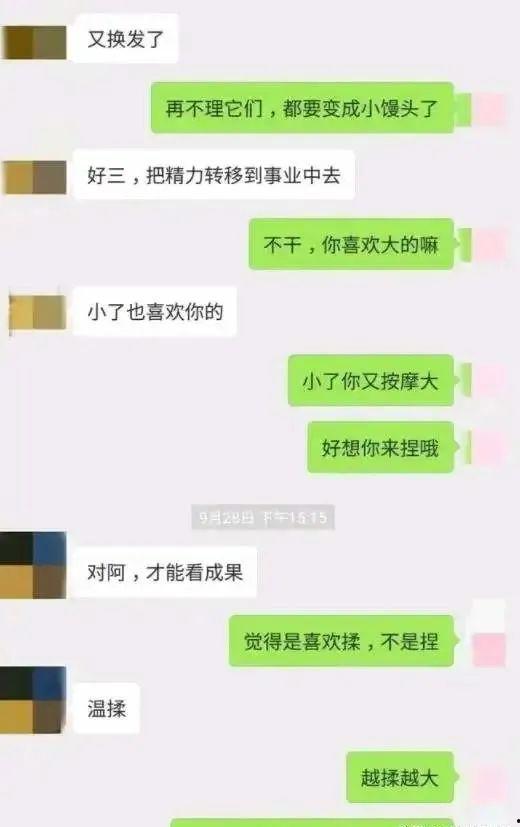Click the white bubble '小了也喜欢你的'
520x827 pixels.
coord(155,311)
